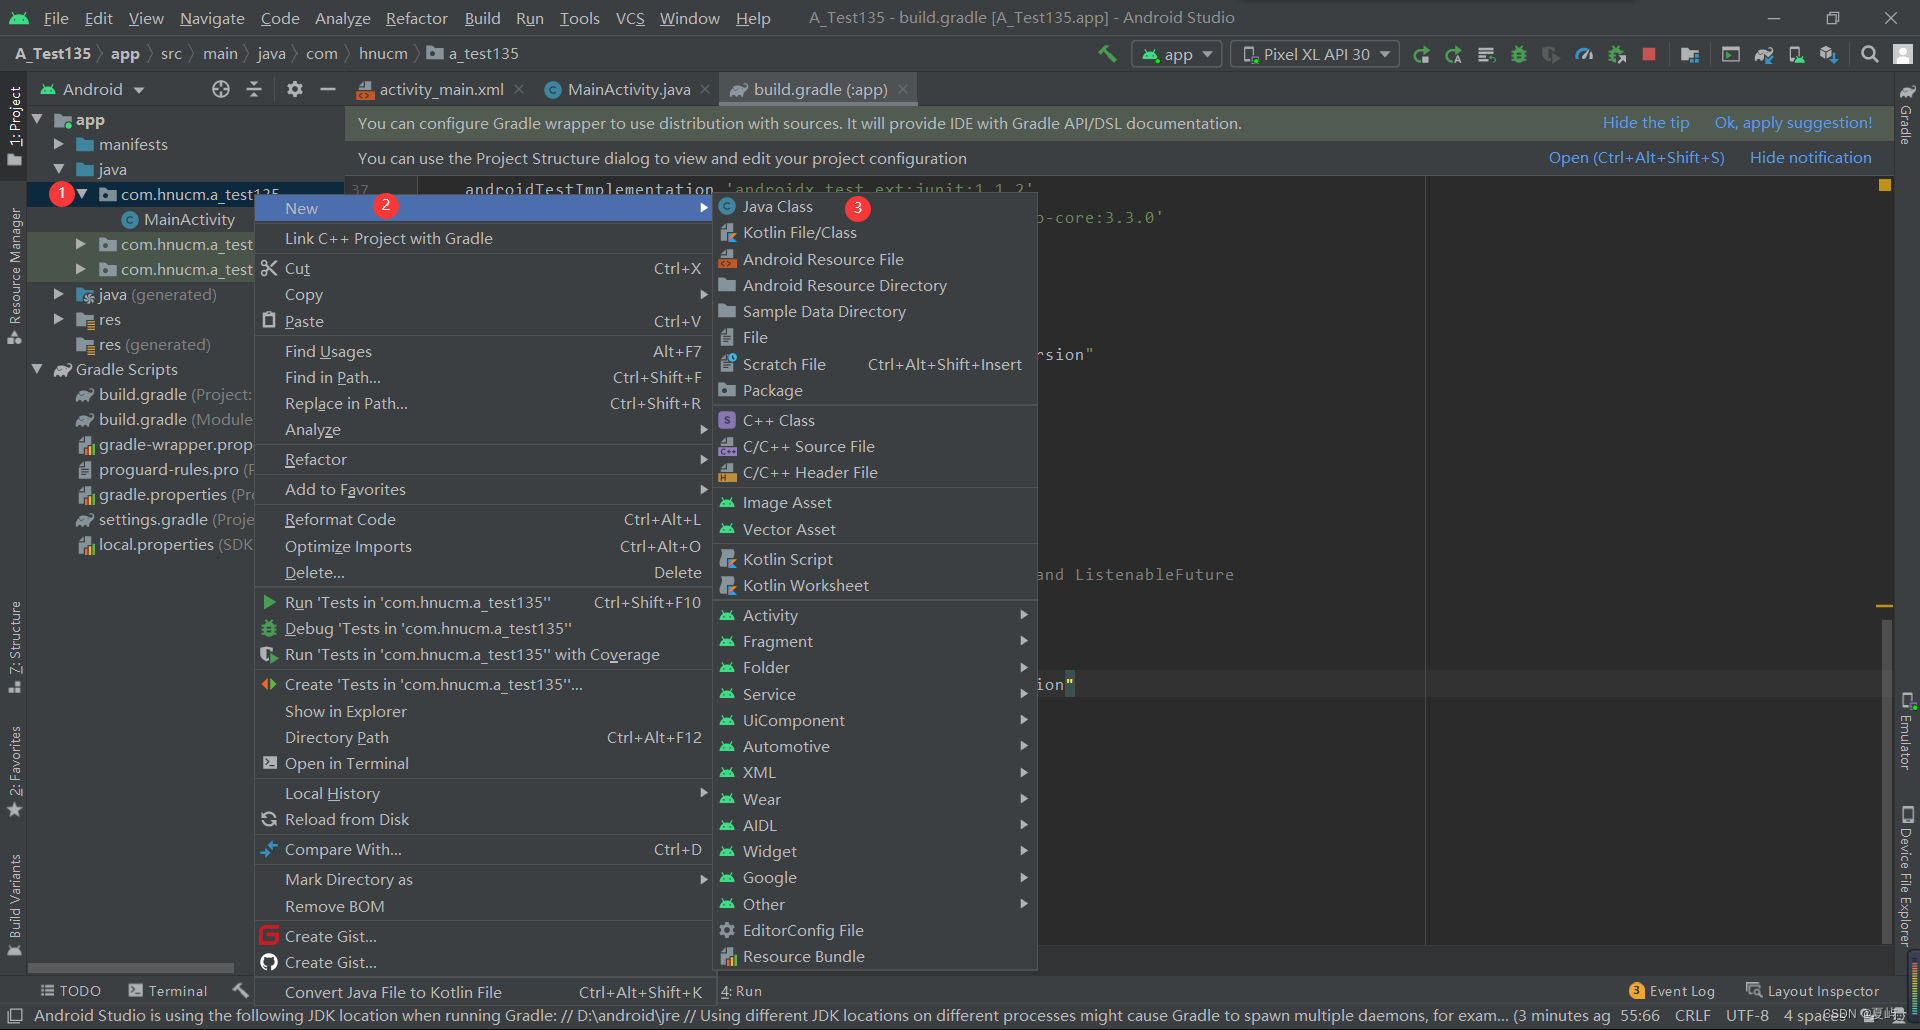Choose Package in the New submenu
Image resolution: width=1920 pixels, height=1030 pixels.
pyautogui.click(x=875, y=390)
